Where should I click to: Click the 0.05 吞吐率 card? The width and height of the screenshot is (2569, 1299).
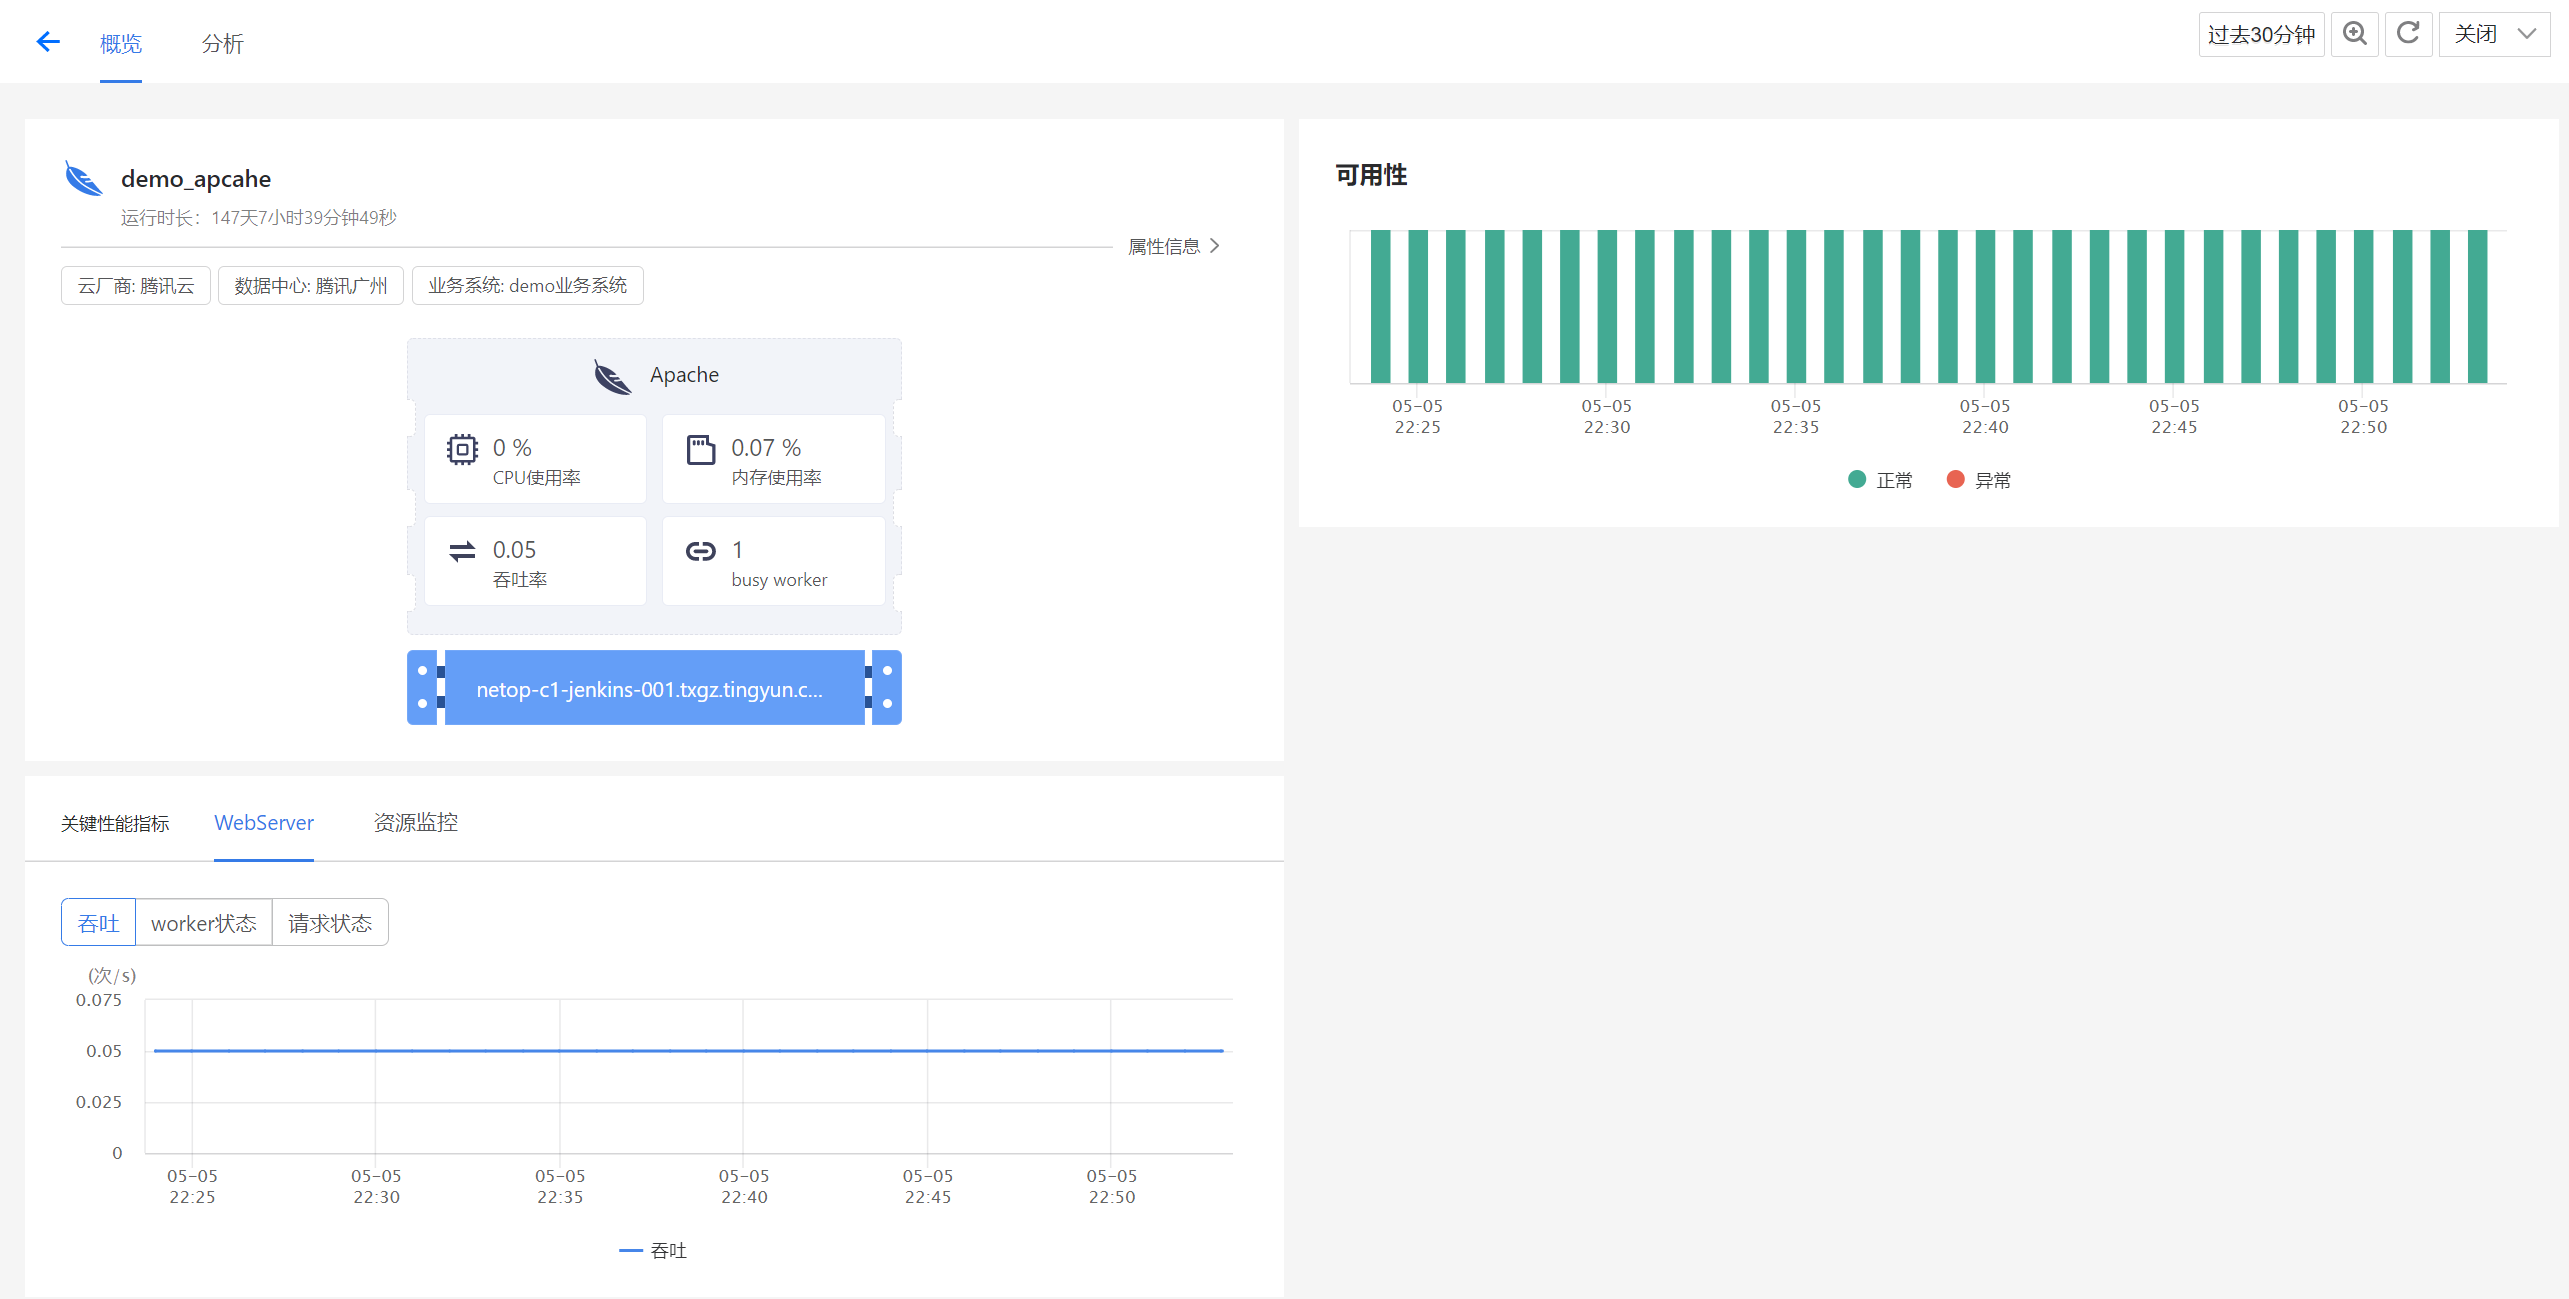pos(535,561)
